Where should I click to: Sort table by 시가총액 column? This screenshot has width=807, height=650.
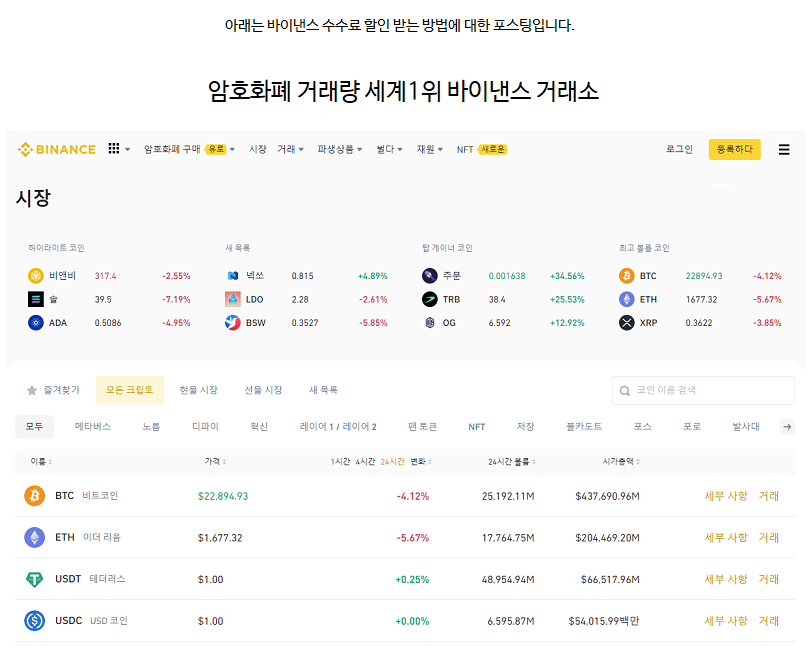[x=621, y=461]
